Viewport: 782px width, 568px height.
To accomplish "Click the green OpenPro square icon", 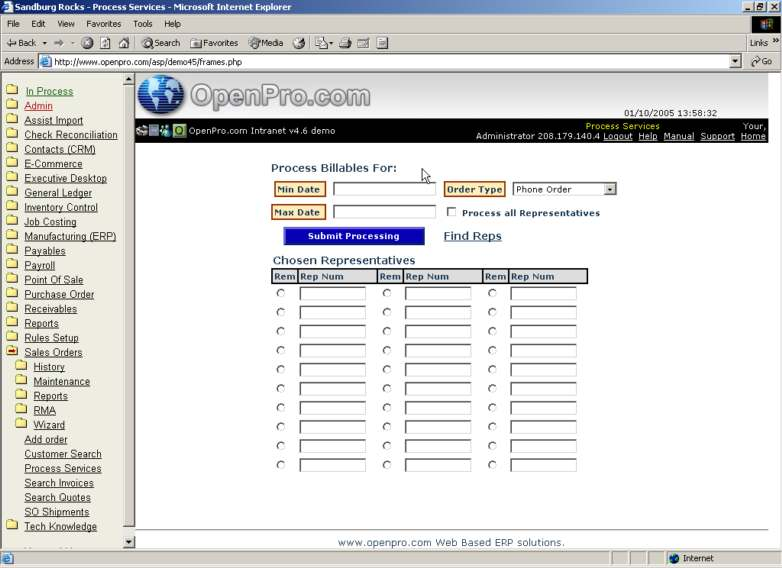I will click(x=180, y=130).
